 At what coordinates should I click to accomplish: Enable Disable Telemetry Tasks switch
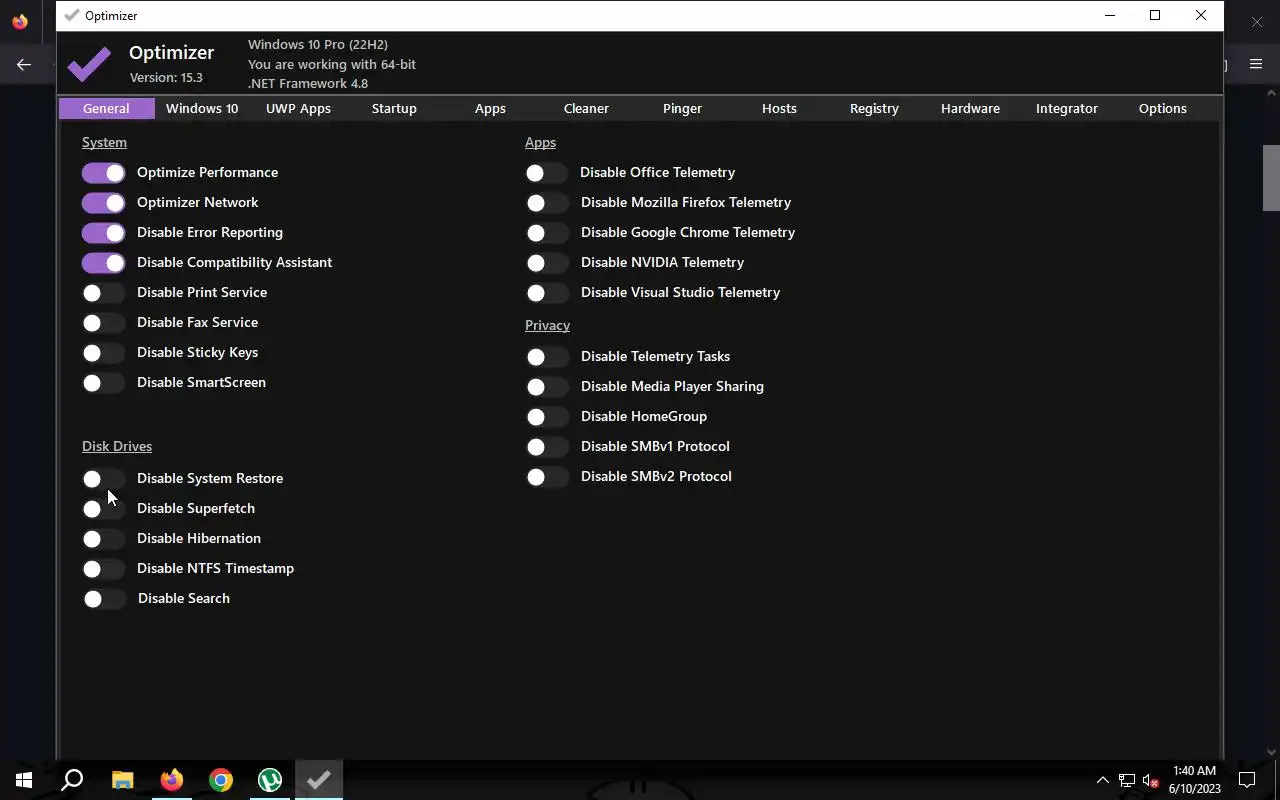coord(547,357)
